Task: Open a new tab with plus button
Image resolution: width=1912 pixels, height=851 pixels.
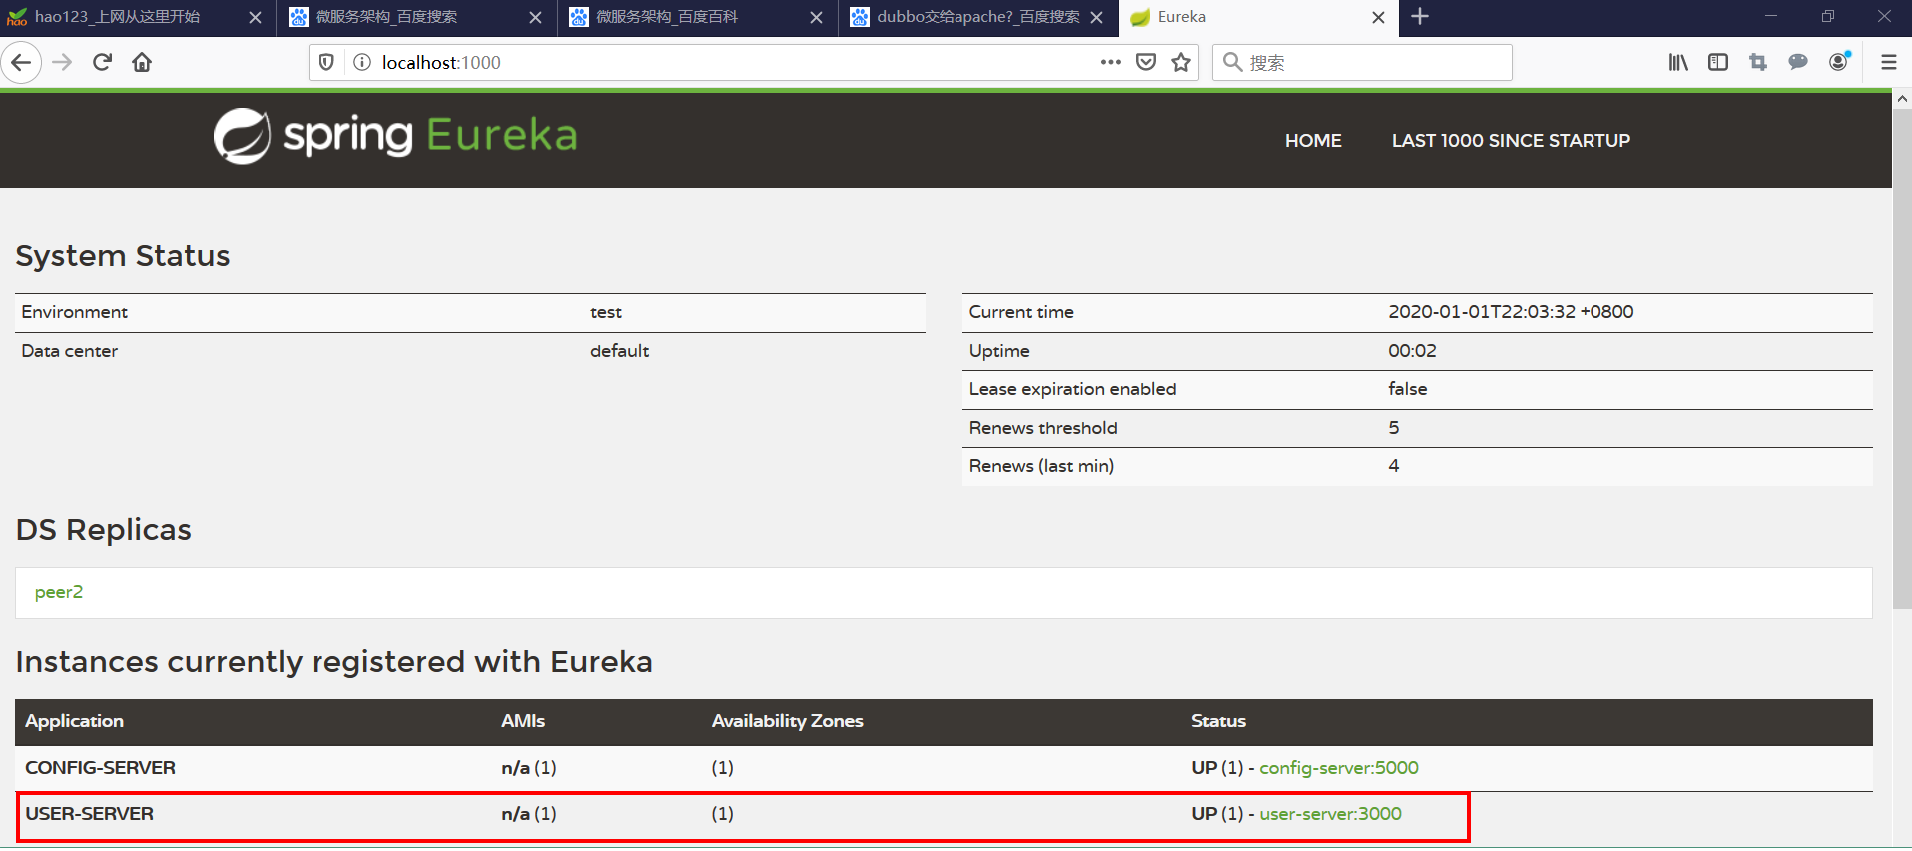Action: pyautogui.click(x=1420, y=17)
